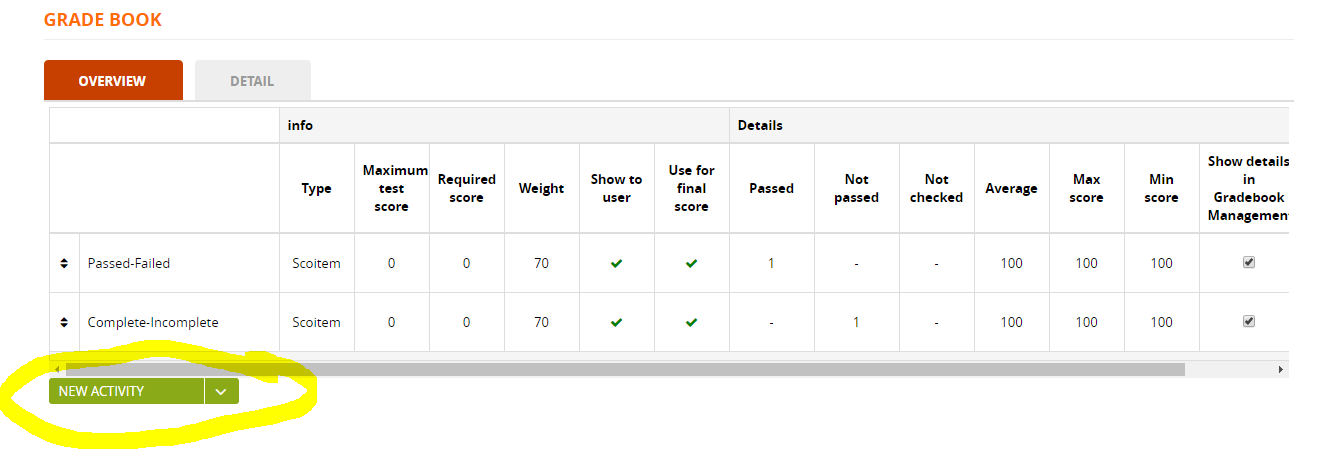The height and width of the screenshot is (465, 1330).
Task: Click the Weight column header
Action: tap(541, 188)
